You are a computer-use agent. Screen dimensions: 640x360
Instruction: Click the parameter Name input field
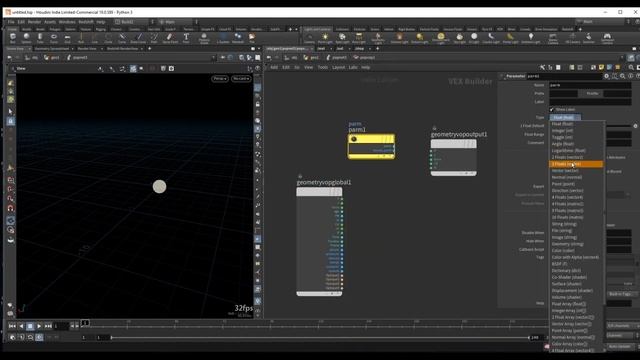[x=590, y=85]
